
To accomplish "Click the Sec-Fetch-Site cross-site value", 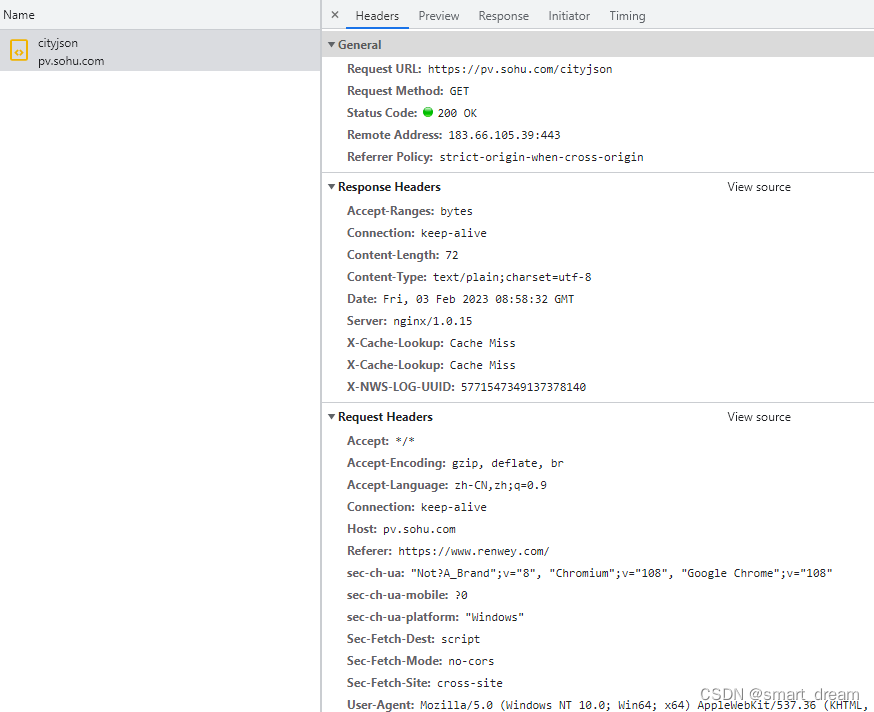I will coord(470,683).
